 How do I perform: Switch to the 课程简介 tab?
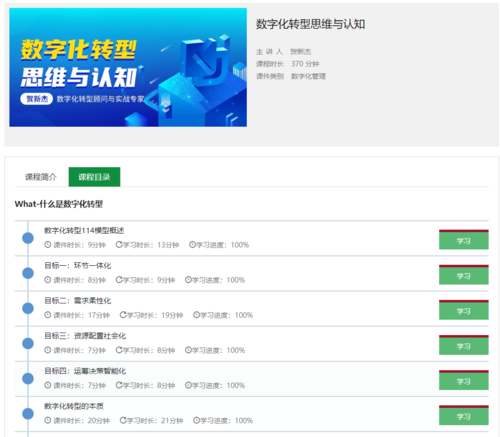tap(41, 177)
